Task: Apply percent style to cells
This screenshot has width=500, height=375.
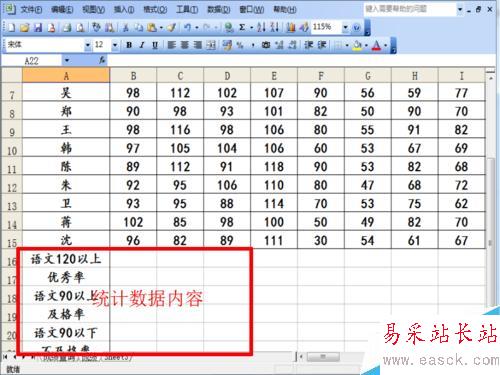Action: pos(240,45)
